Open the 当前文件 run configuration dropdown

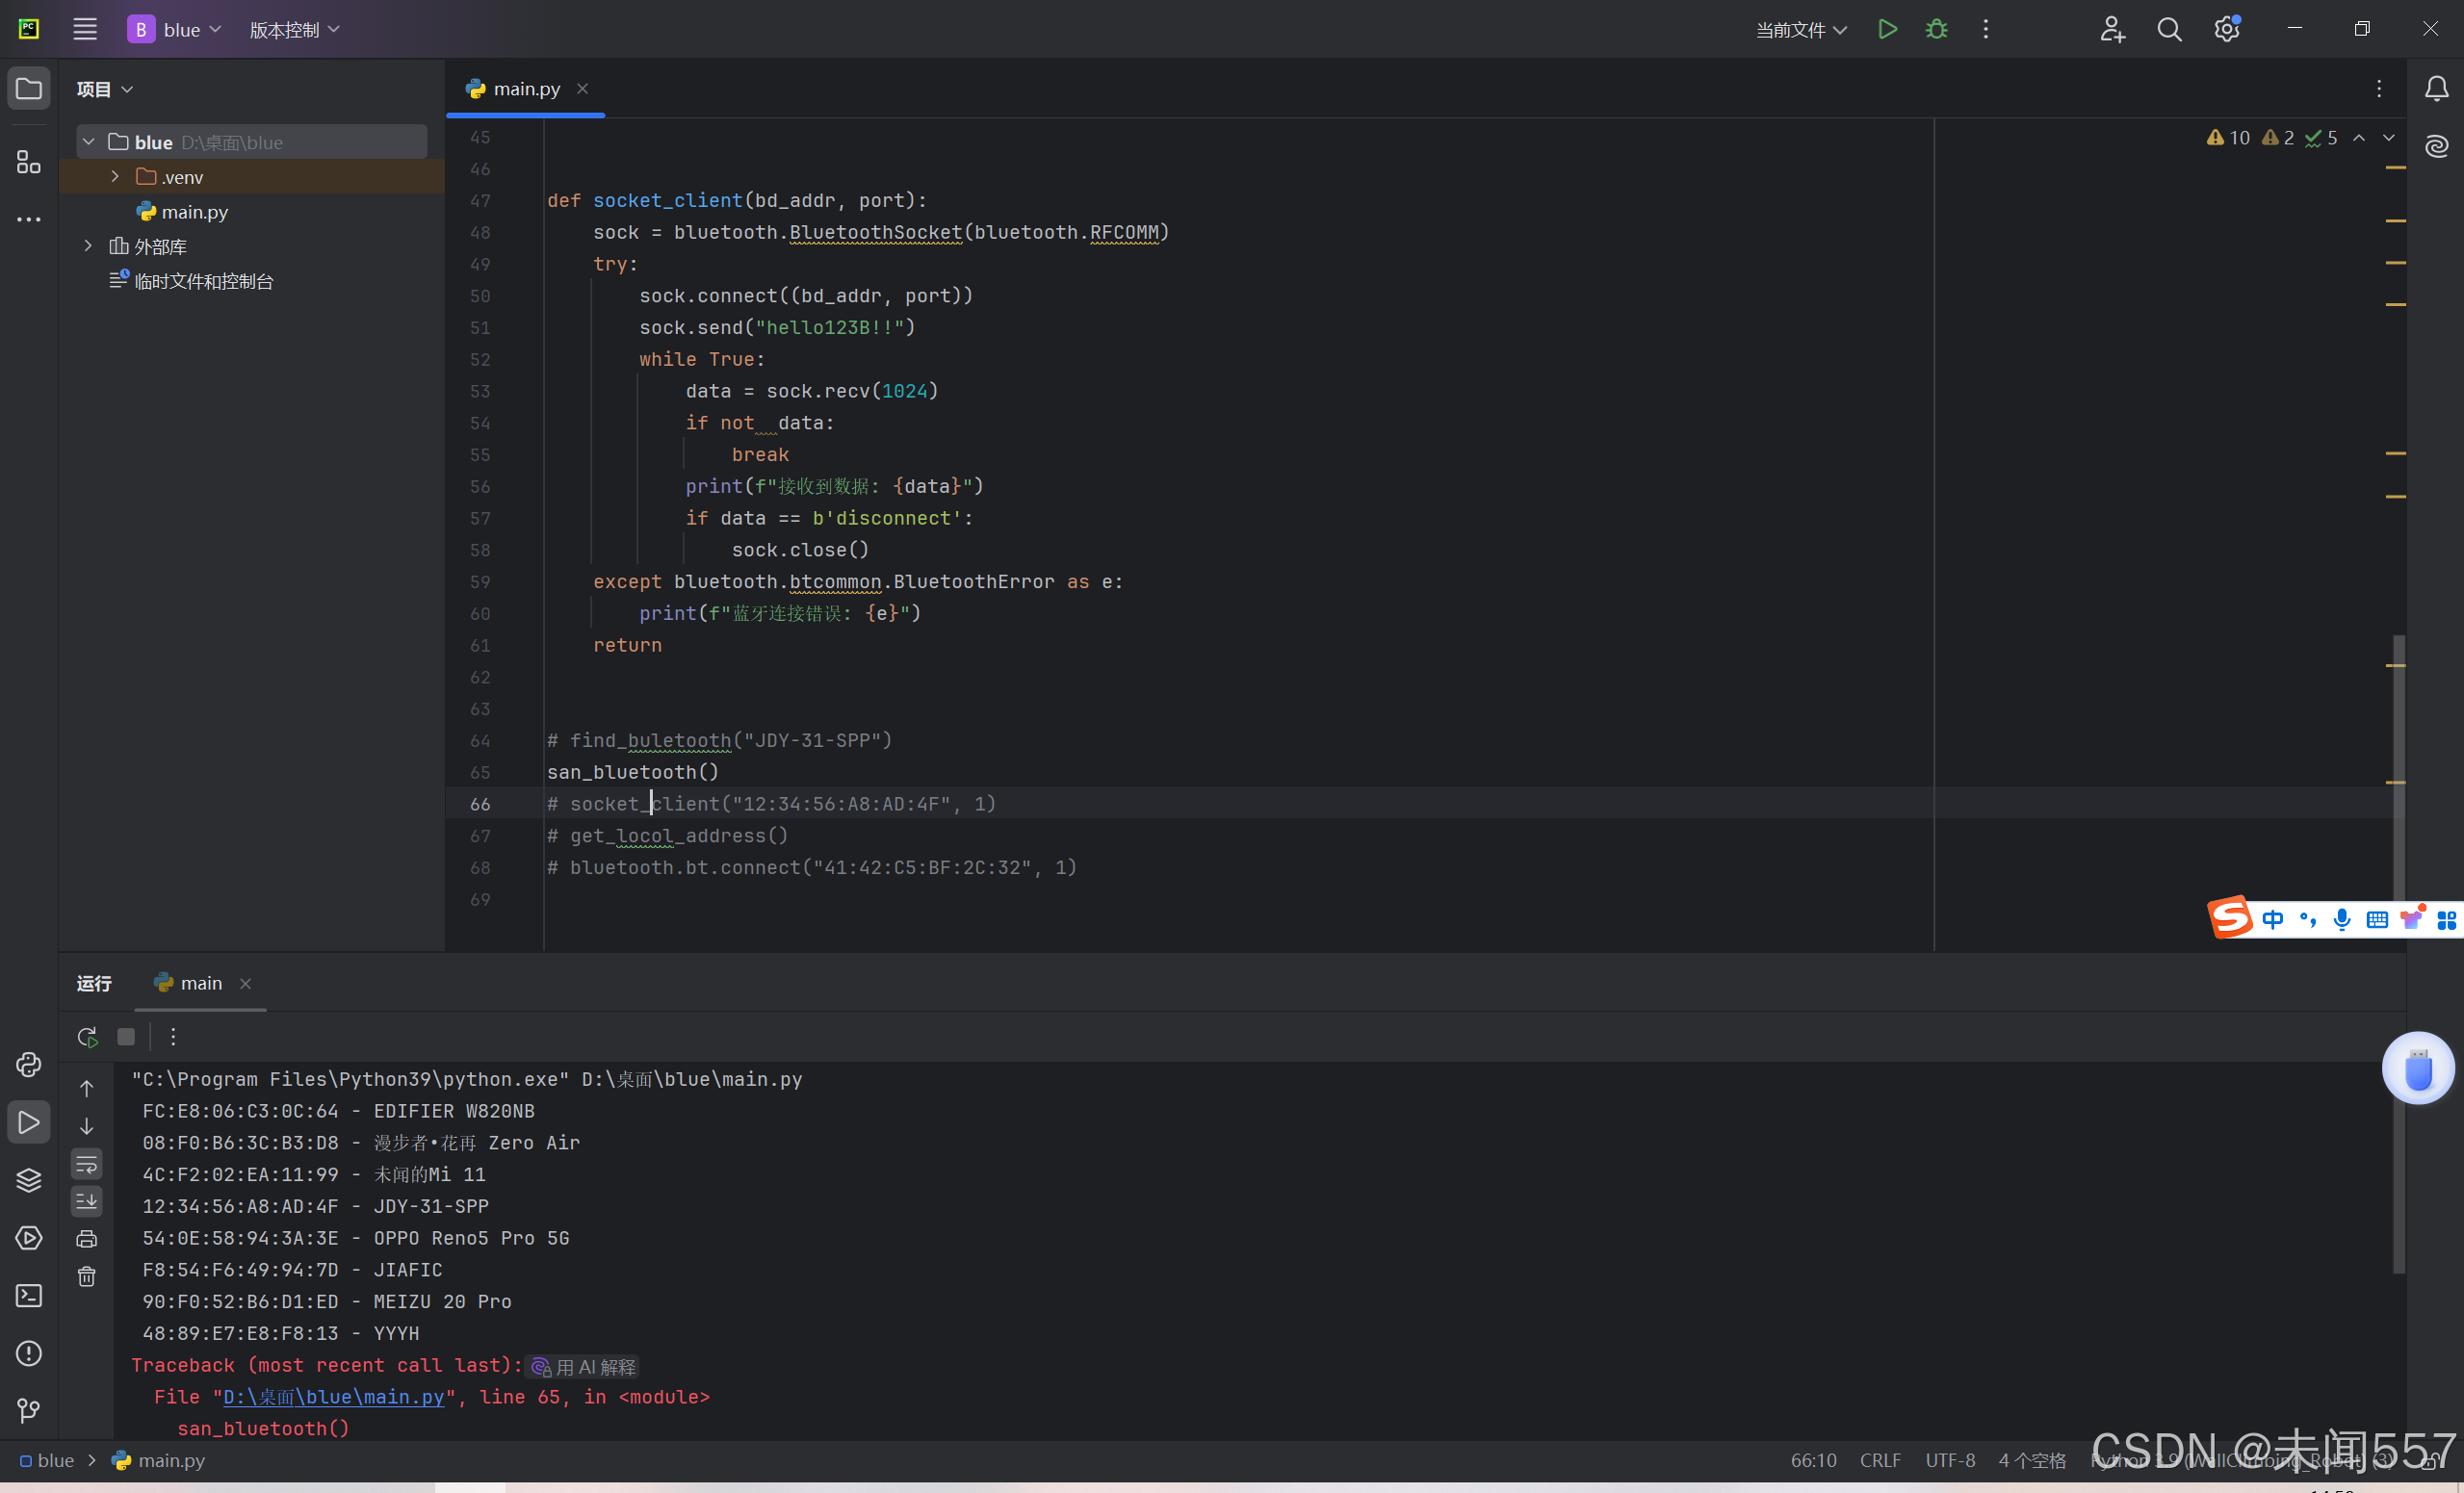pos(1800,30)
